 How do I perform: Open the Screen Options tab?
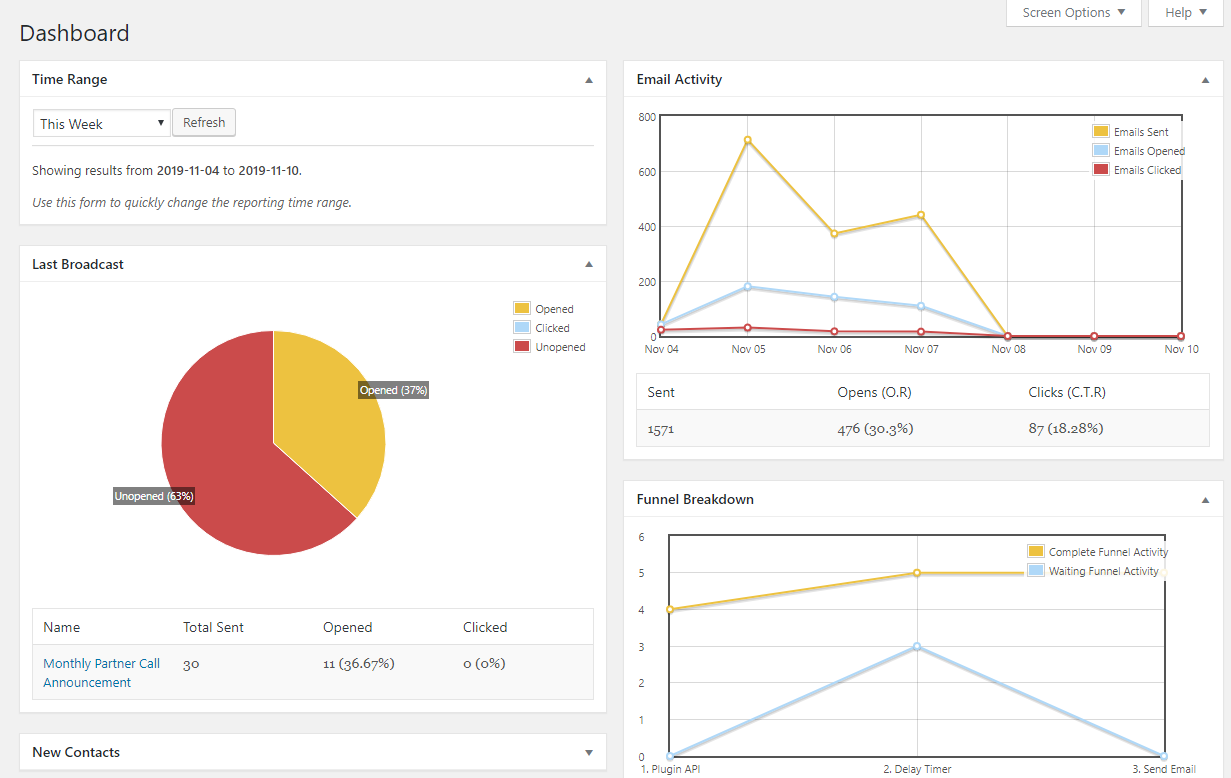coord(1075,13)
